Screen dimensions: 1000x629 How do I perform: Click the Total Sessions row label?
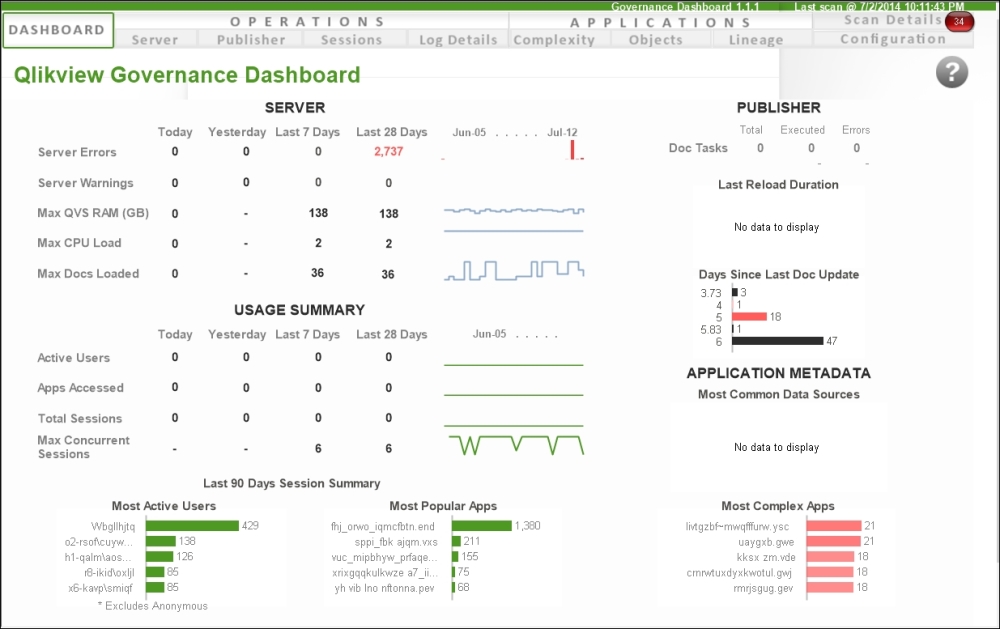pos(80,418)
